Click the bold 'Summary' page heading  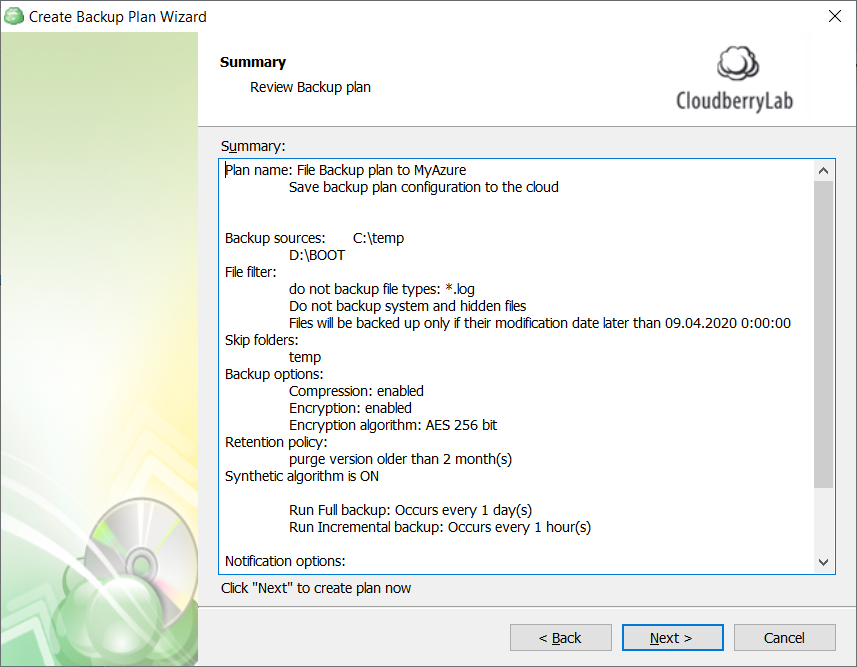(253, 62)
